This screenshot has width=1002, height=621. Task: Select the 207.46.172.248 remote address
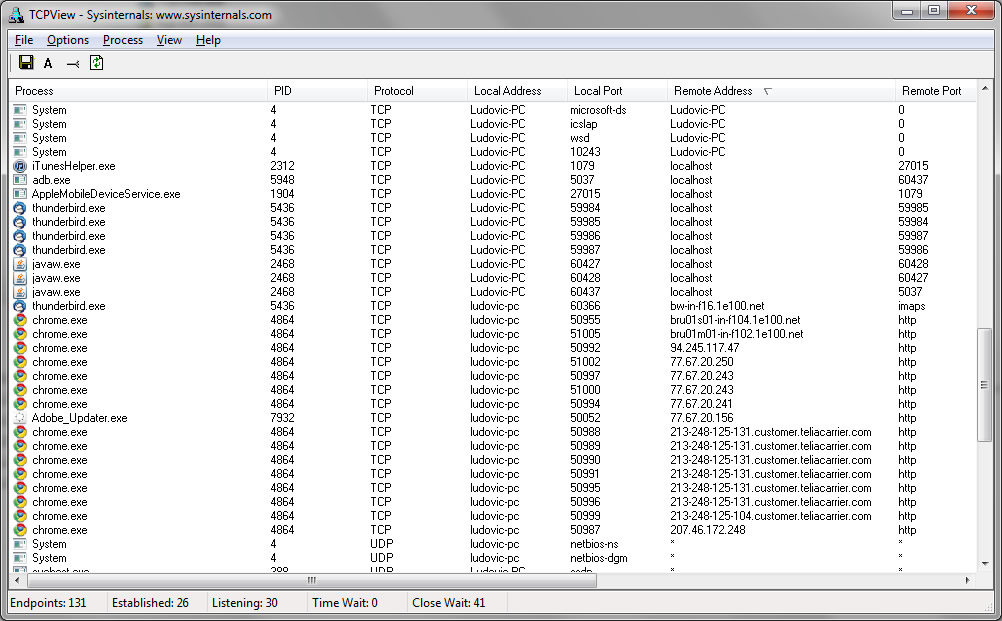(707, 530)
